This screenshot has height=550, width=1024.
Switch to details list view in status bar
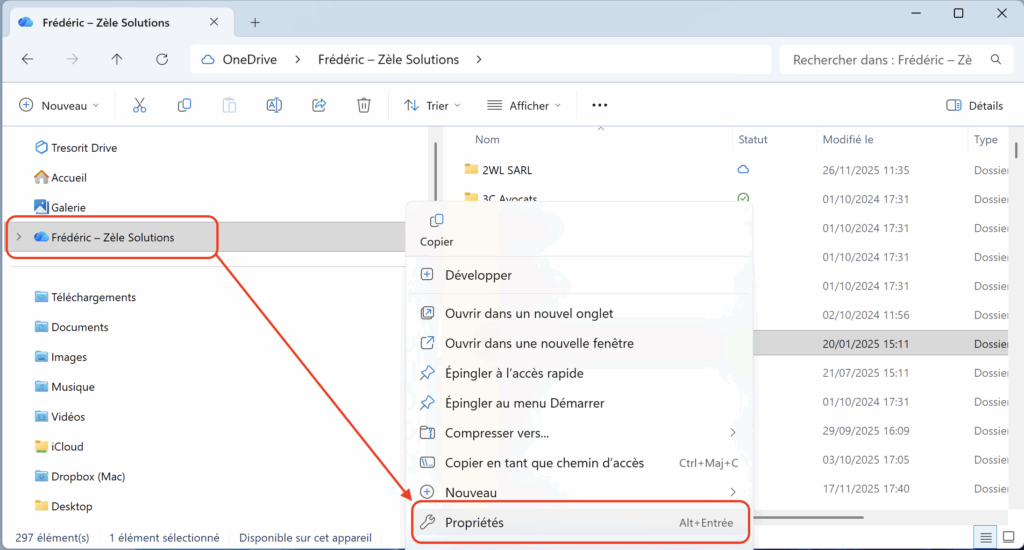987,538
